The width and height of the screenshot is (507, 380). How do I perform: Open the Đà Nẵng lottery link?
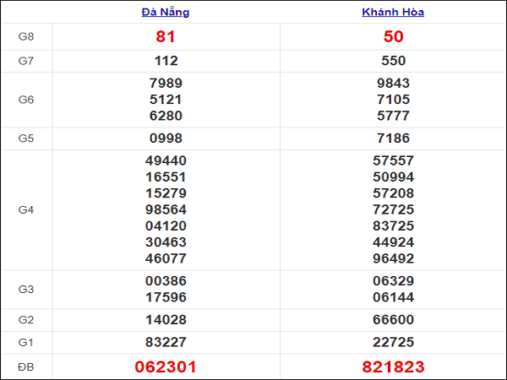pyautogui.click(x=166, y=12)
